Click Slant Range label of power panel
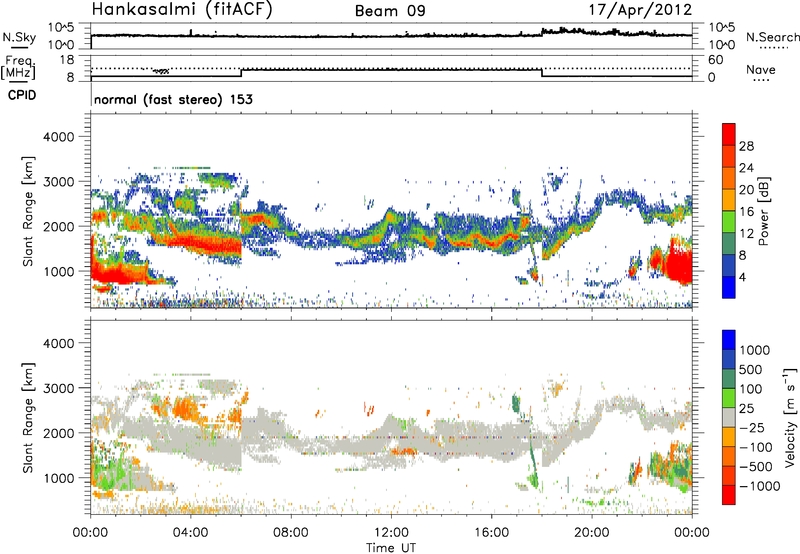This screenshot has width=800, height=554. (28, 211)
